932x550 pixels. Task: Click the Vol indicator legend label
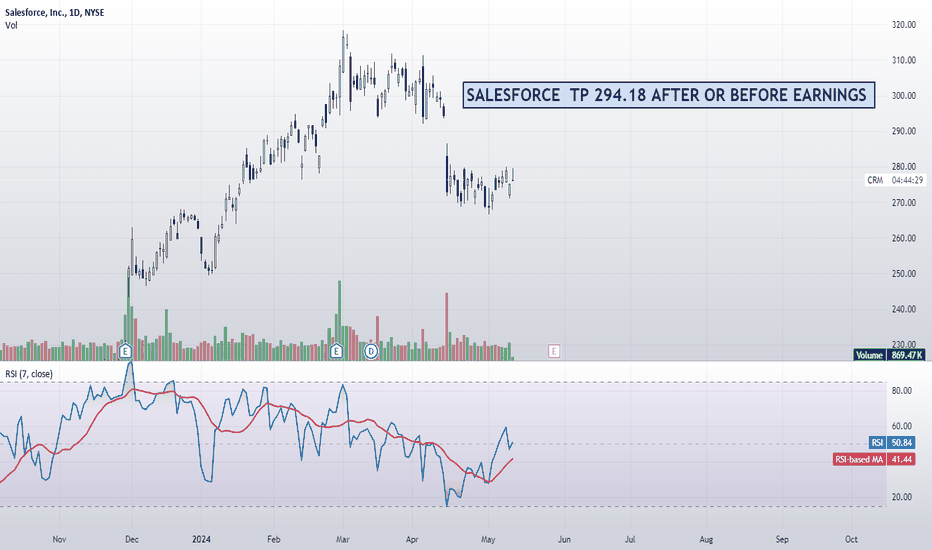coord(11,26)
